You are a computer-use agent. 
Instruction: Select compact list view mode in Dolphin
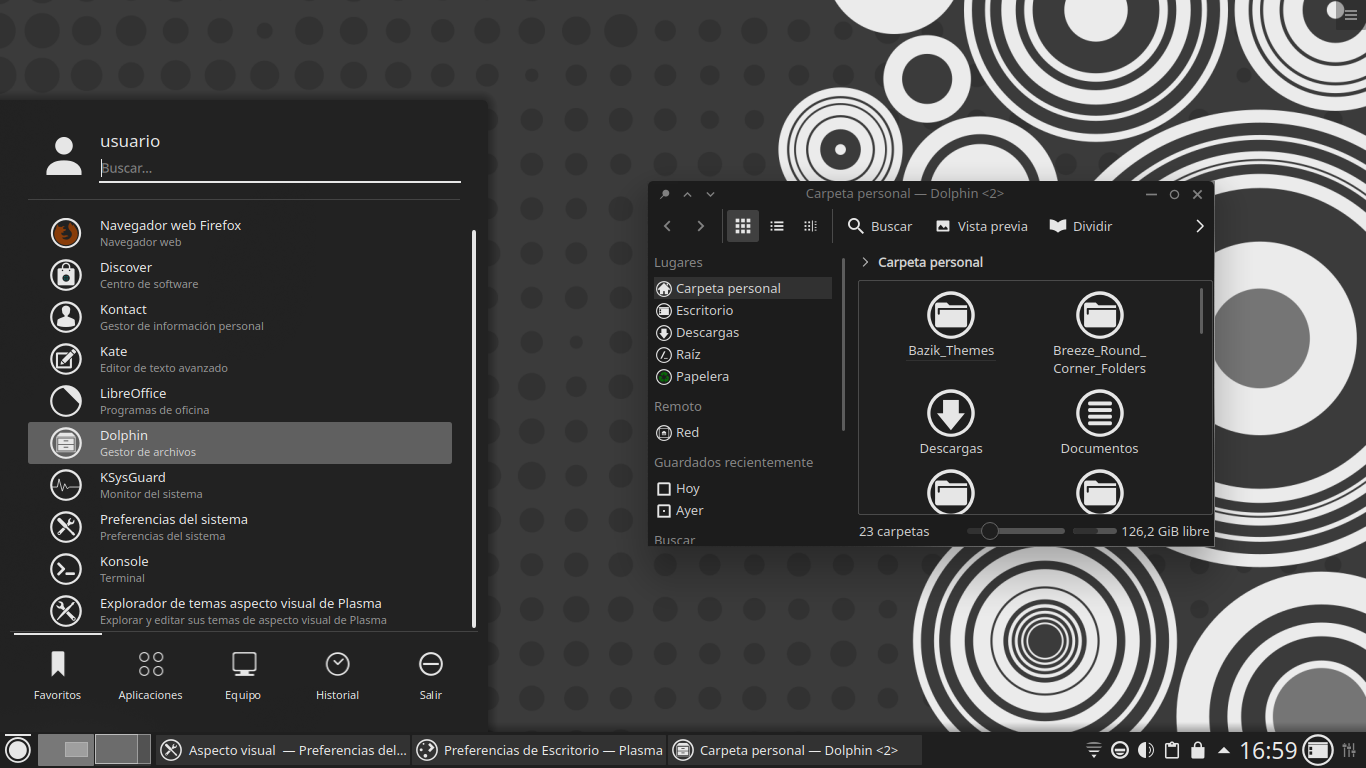click(x=776, y=226)
